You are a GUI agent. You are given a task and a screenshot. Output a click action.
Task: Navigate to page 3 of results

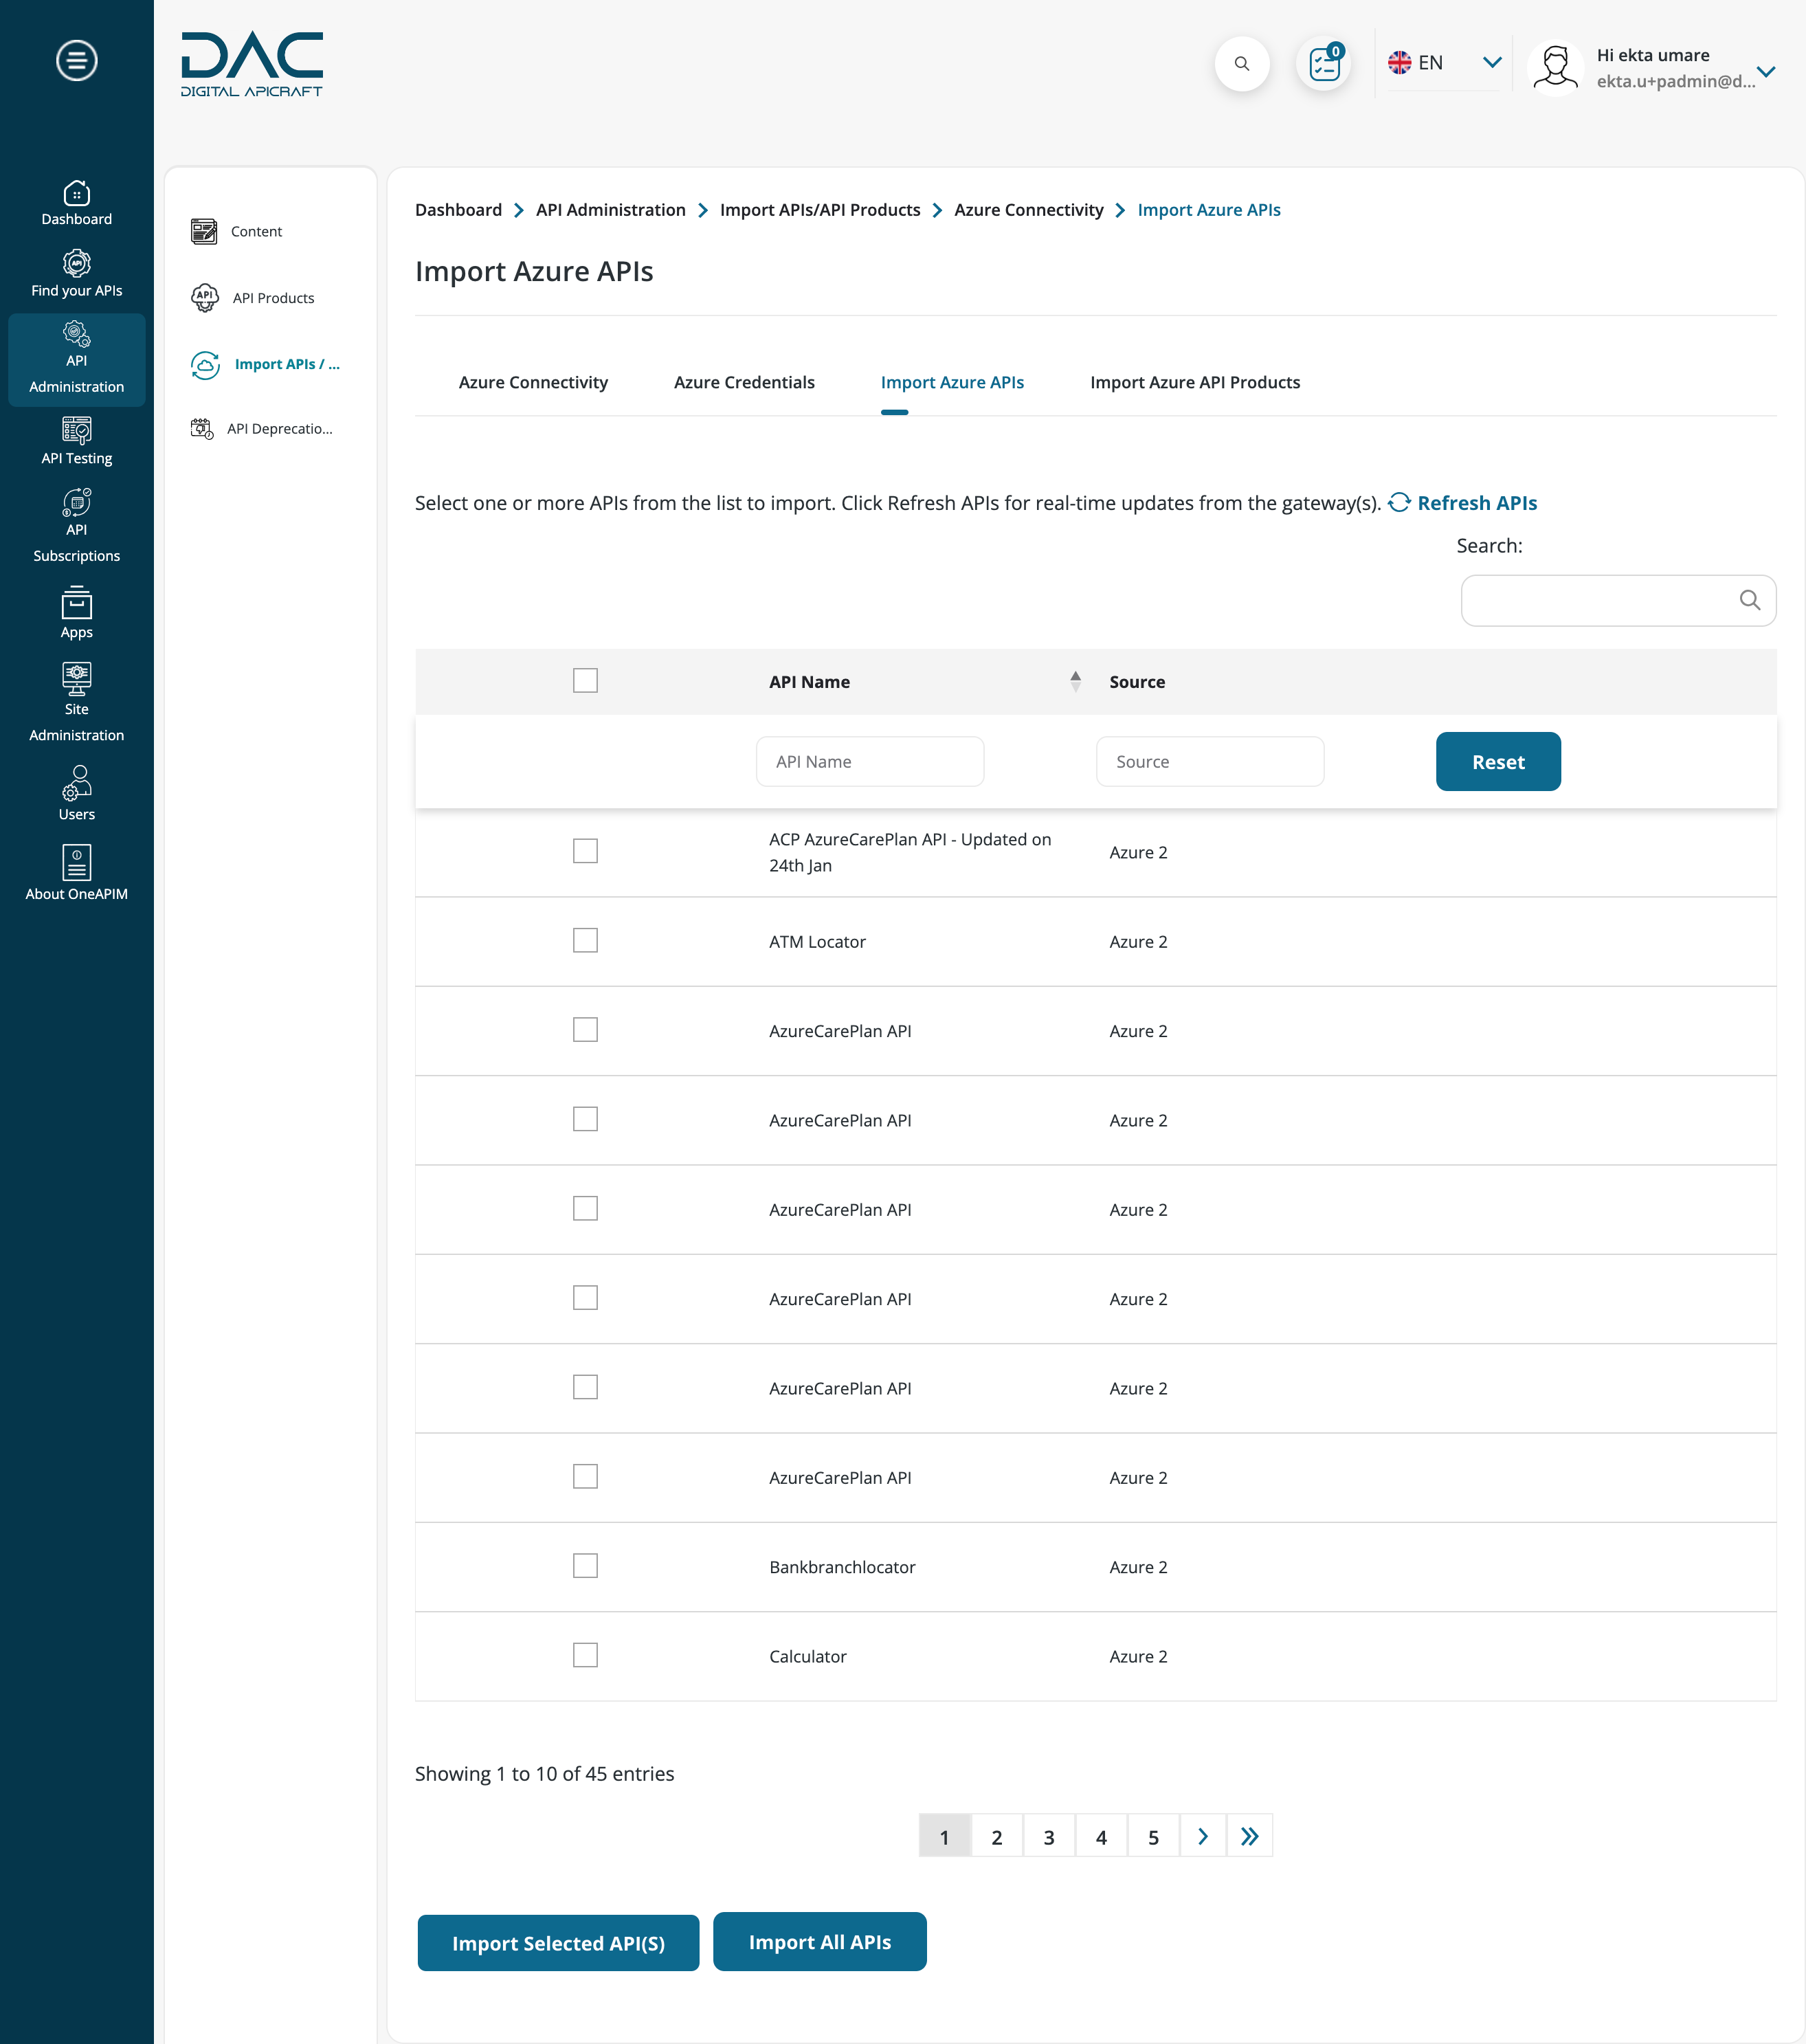1049,1834
